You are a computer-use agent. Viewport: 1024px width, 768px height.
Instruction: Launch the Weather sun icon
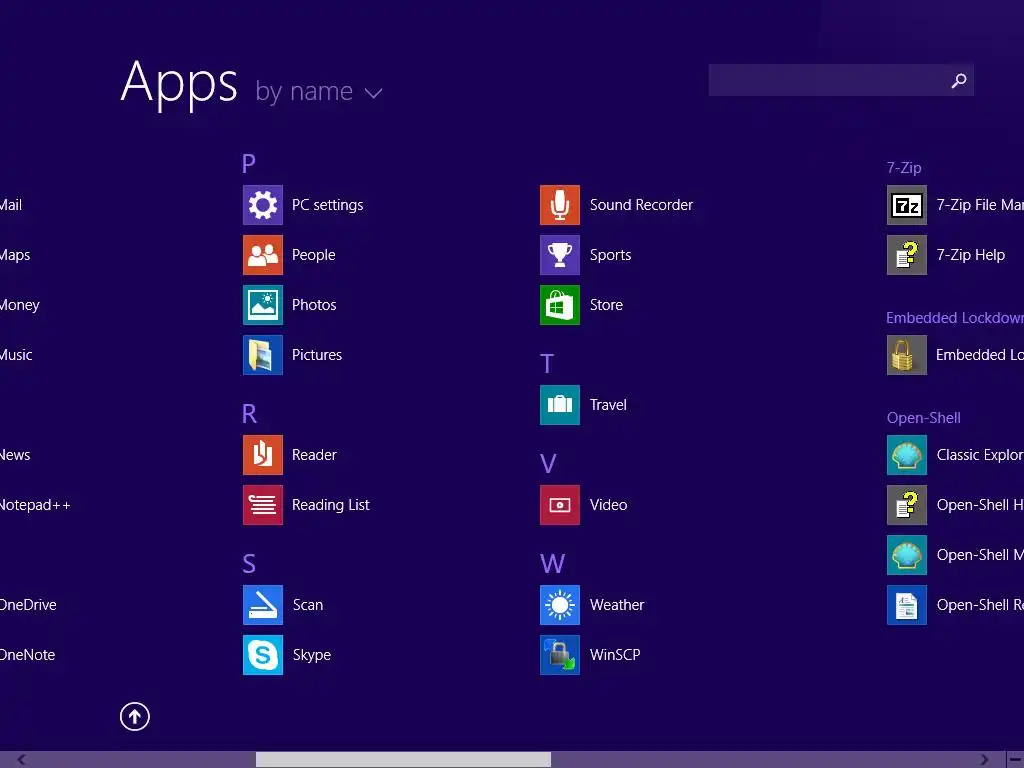point(560,605)
